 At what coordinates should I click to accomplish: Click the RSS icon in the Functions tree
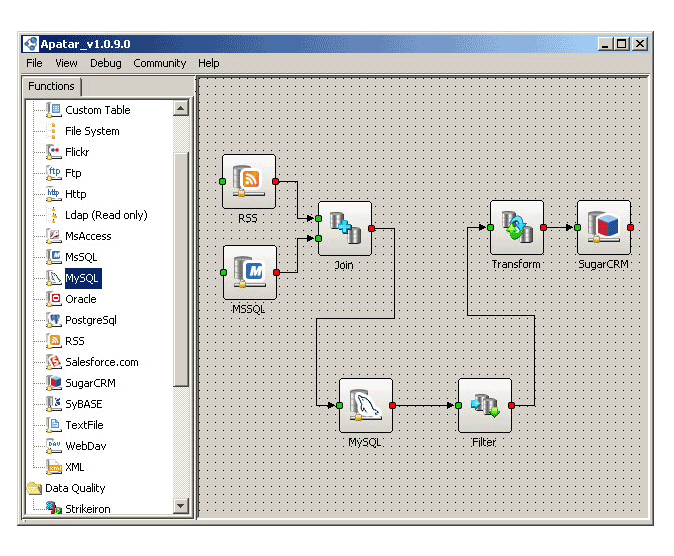pos(54,341)
